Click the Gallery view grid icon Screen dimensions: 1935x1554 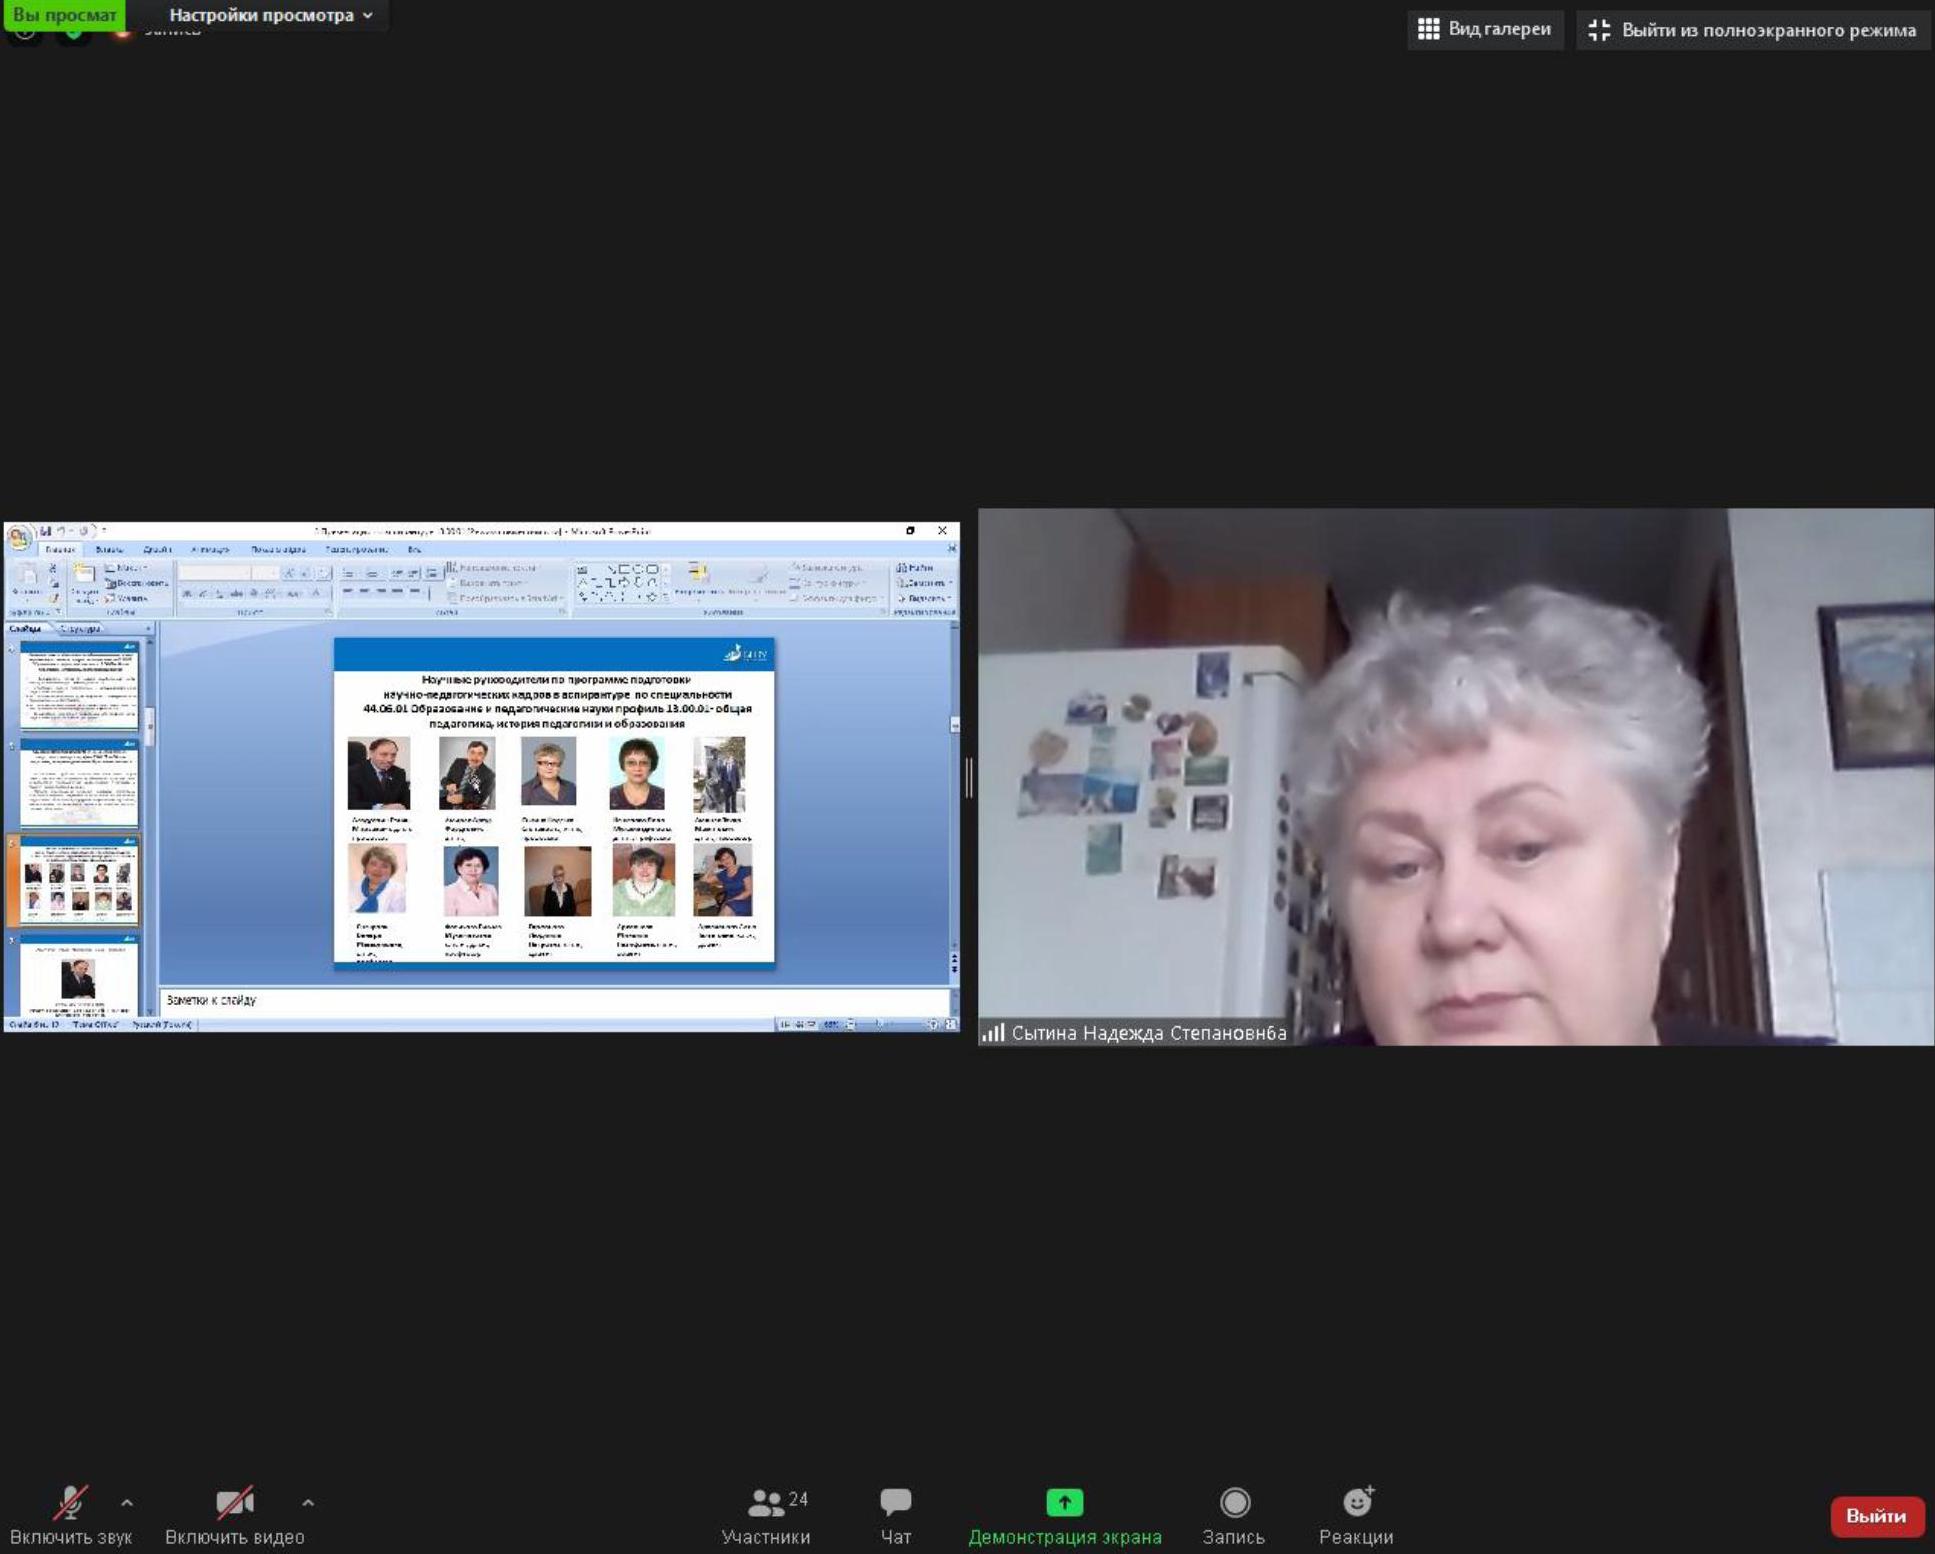[x=1428, y=29]
